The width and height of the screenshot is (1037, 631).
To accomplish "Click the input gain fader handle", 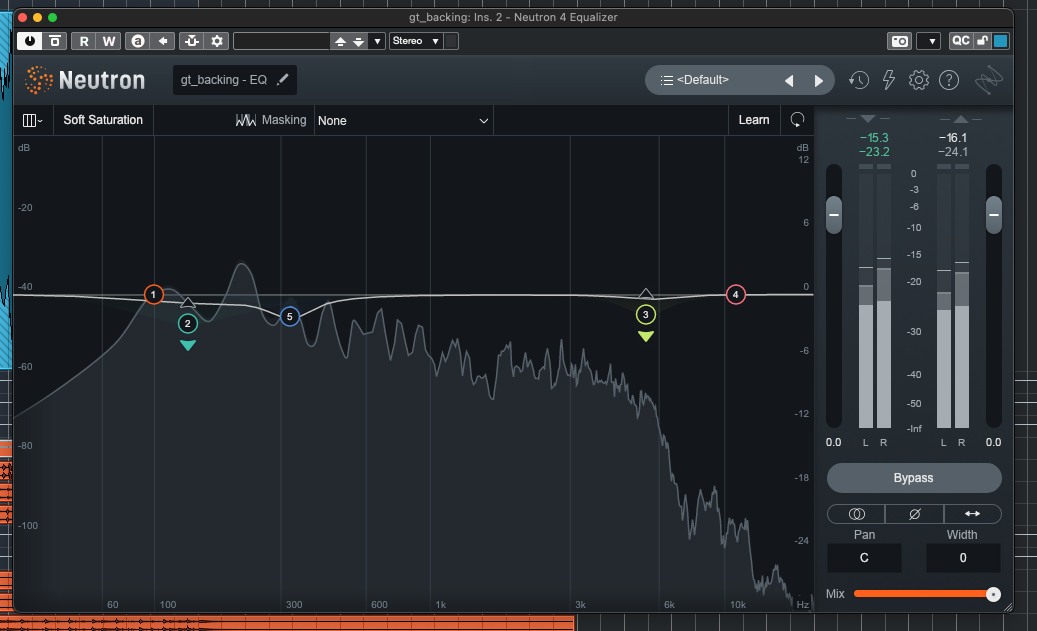I will [834, 215].
